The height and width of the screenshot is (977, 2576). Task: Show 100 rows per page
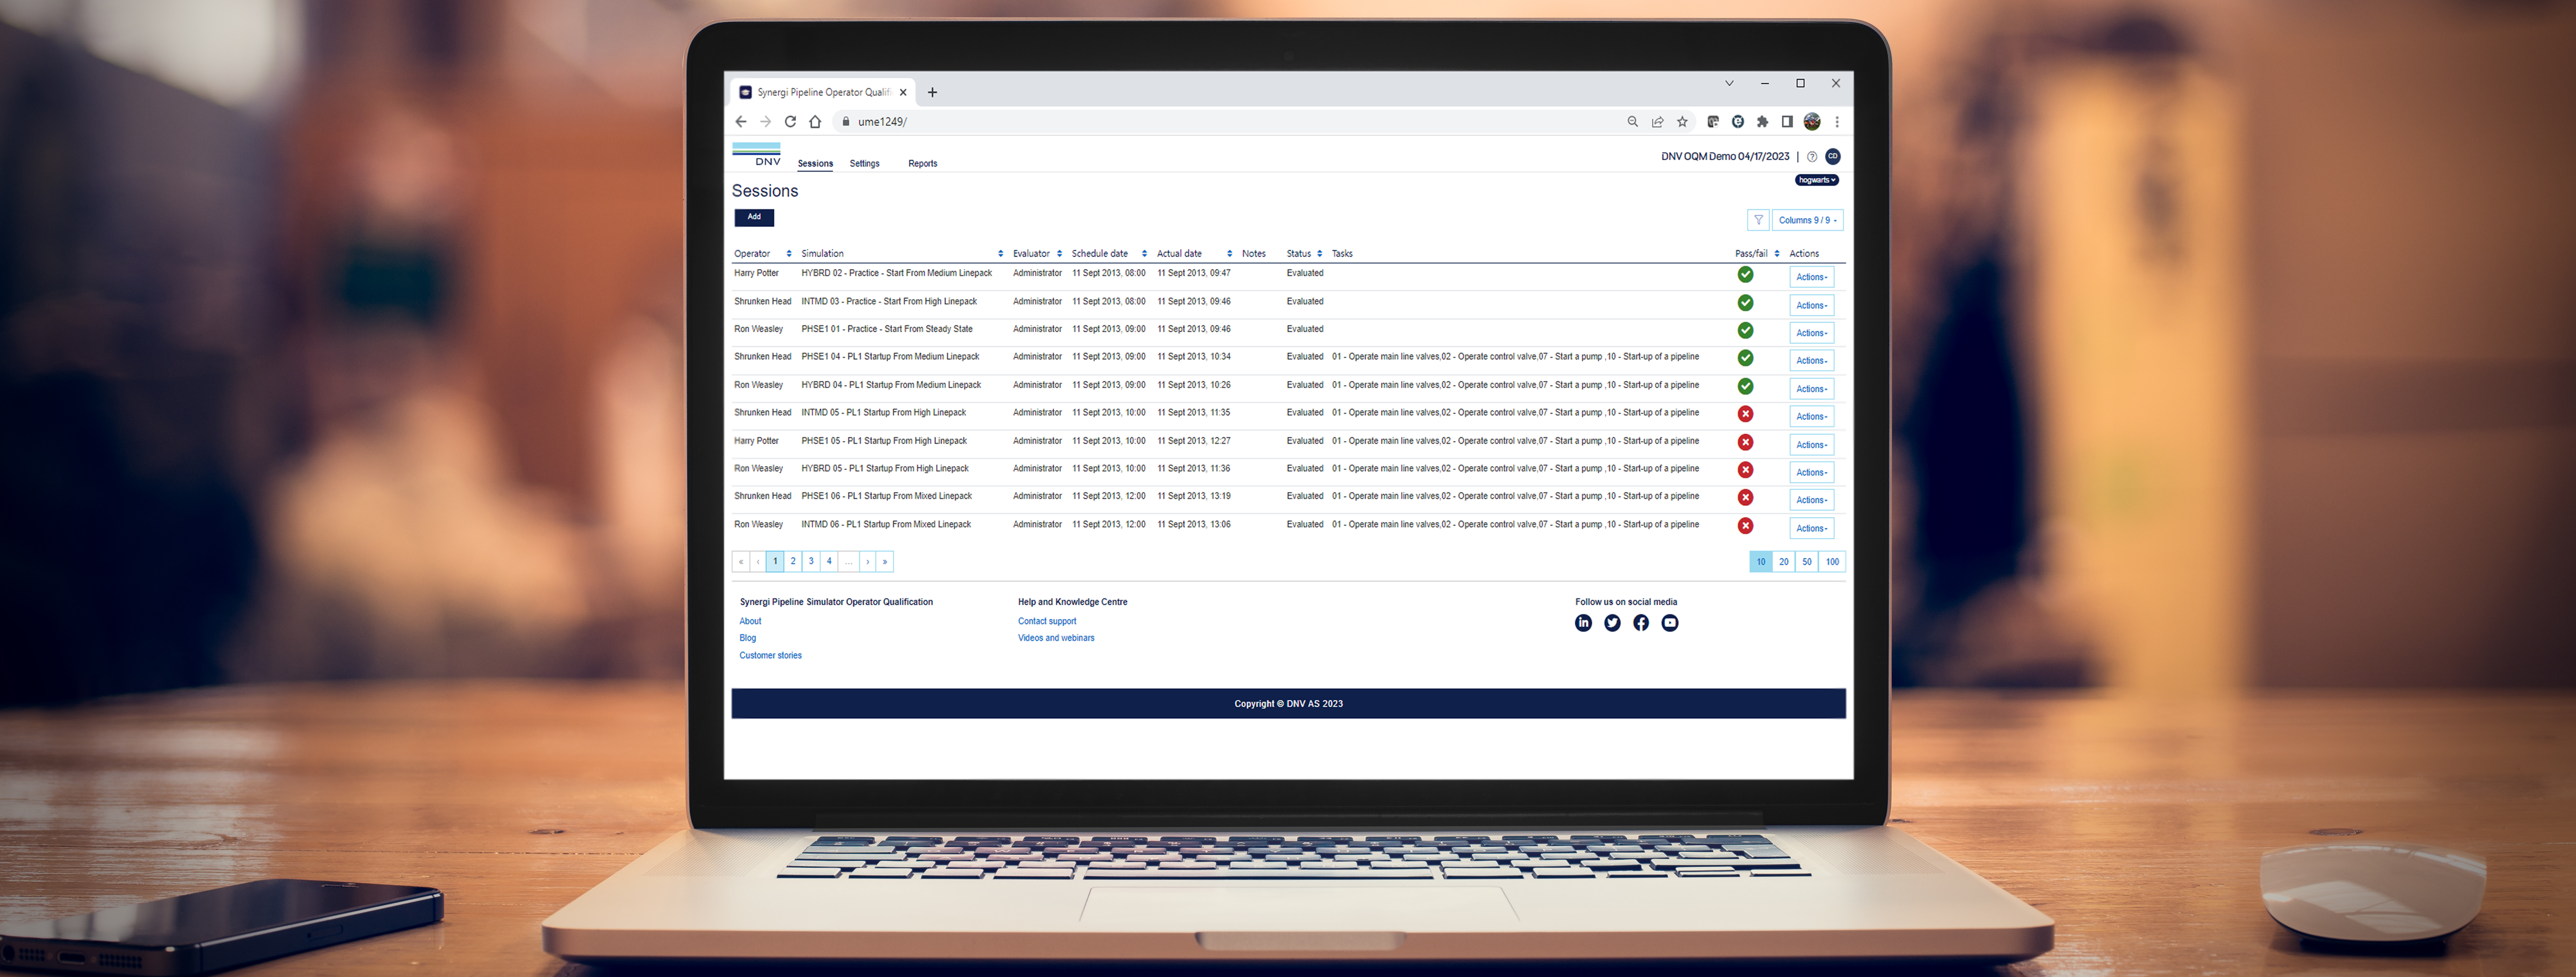point(1832,562)
